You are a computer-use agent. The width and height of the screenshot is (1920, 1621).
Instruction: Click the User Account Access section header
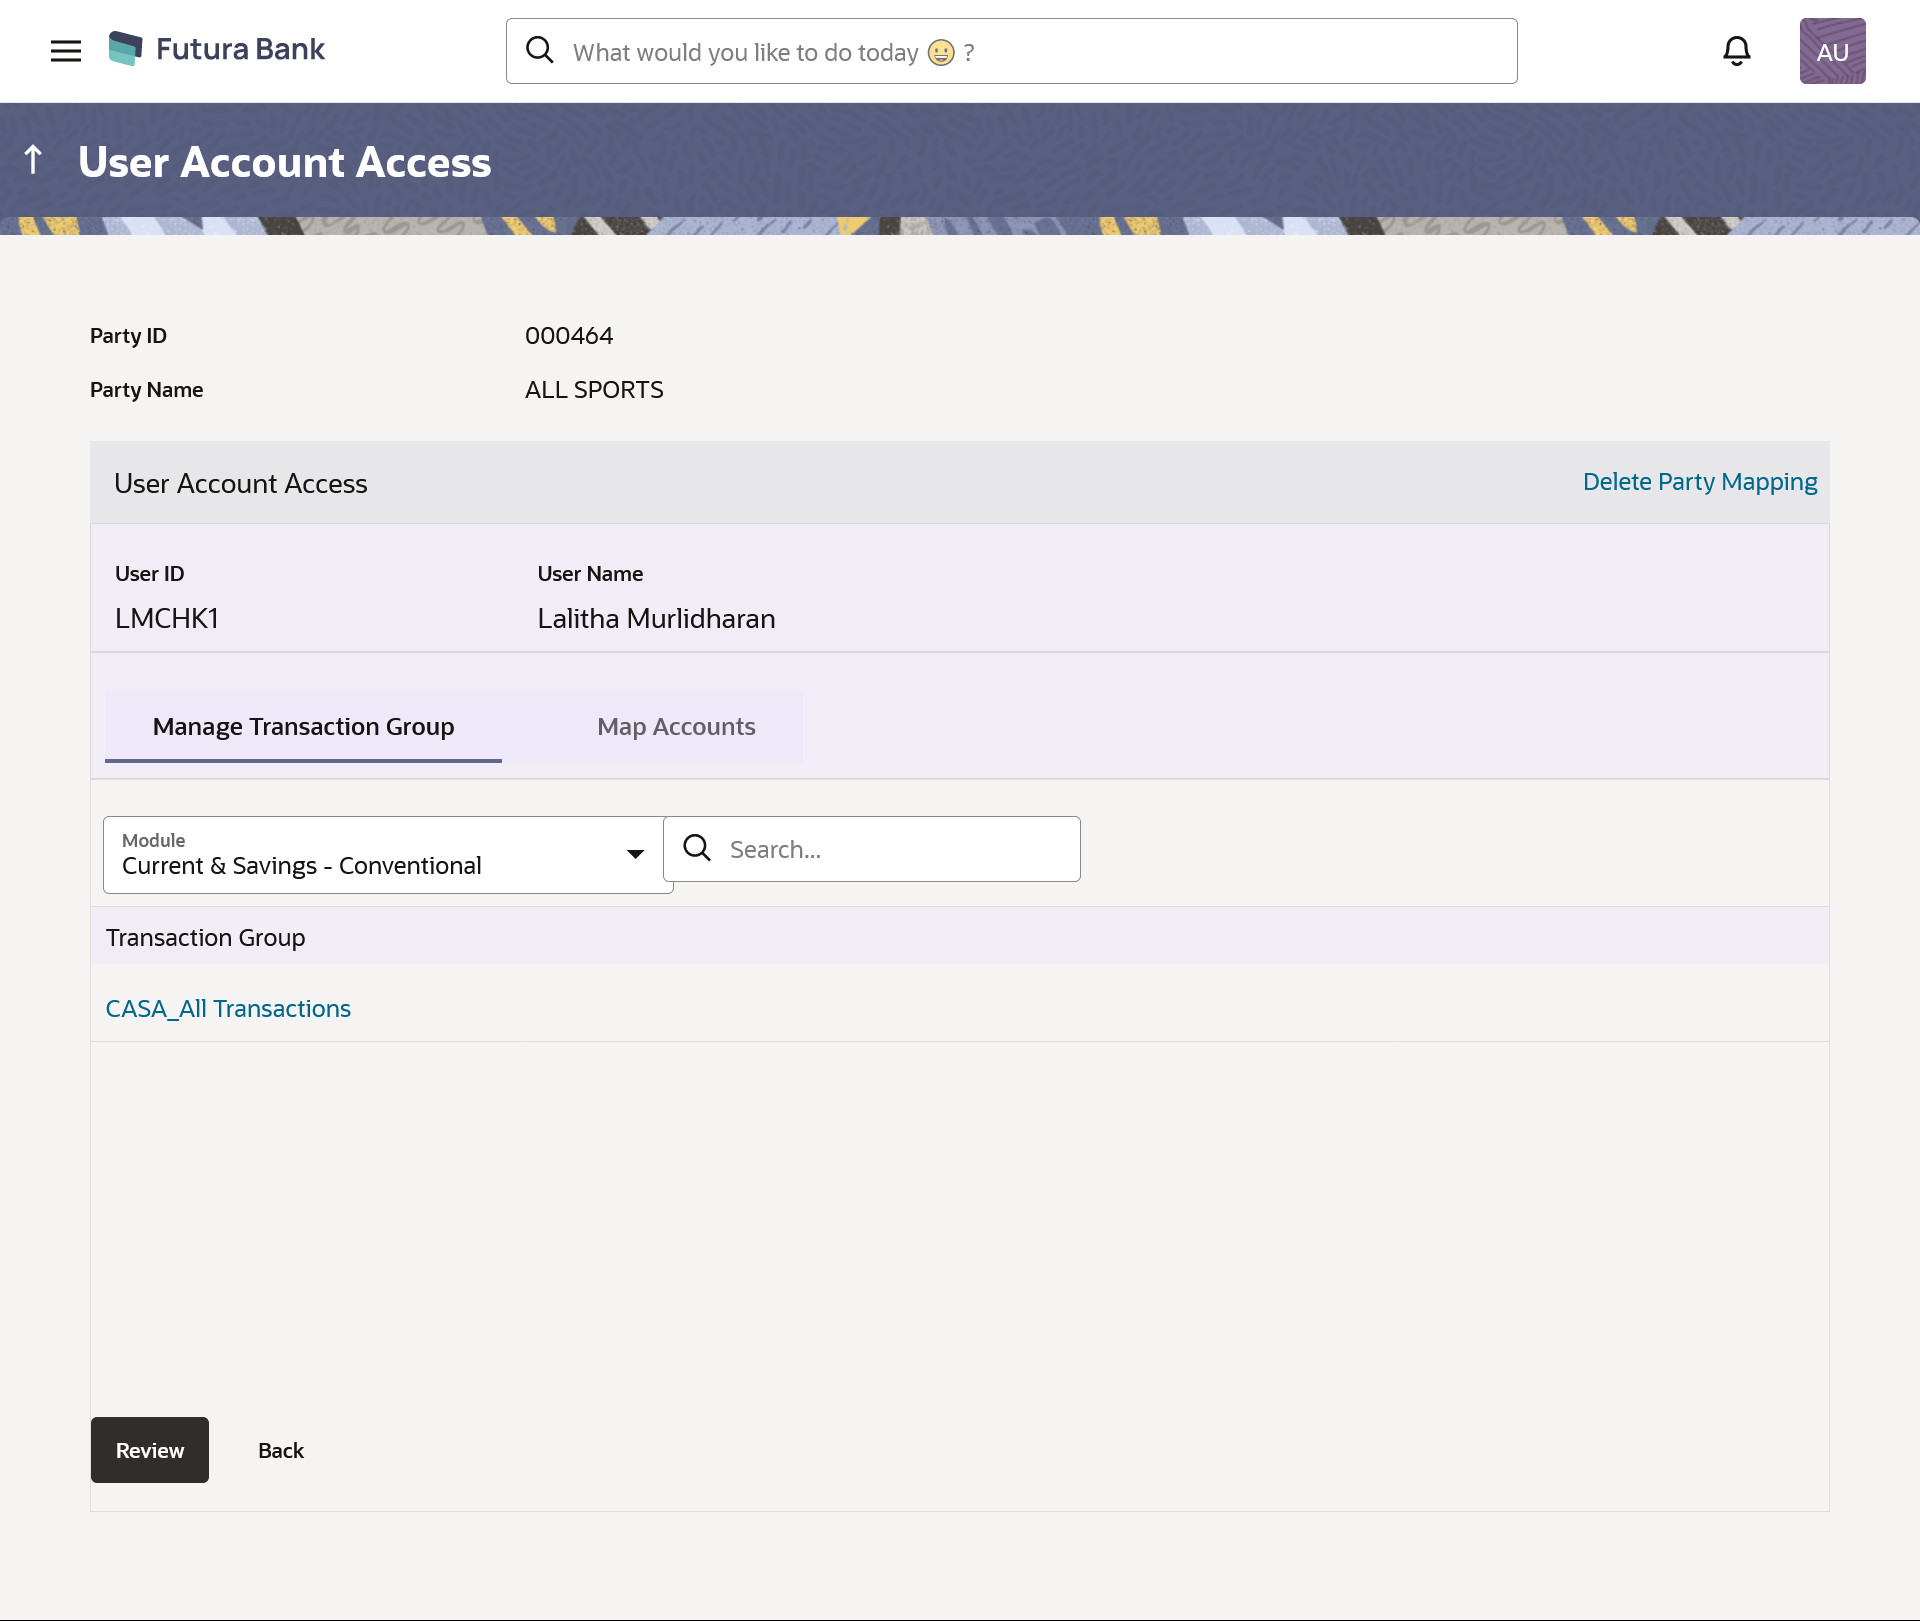click(x=241, y=484)
